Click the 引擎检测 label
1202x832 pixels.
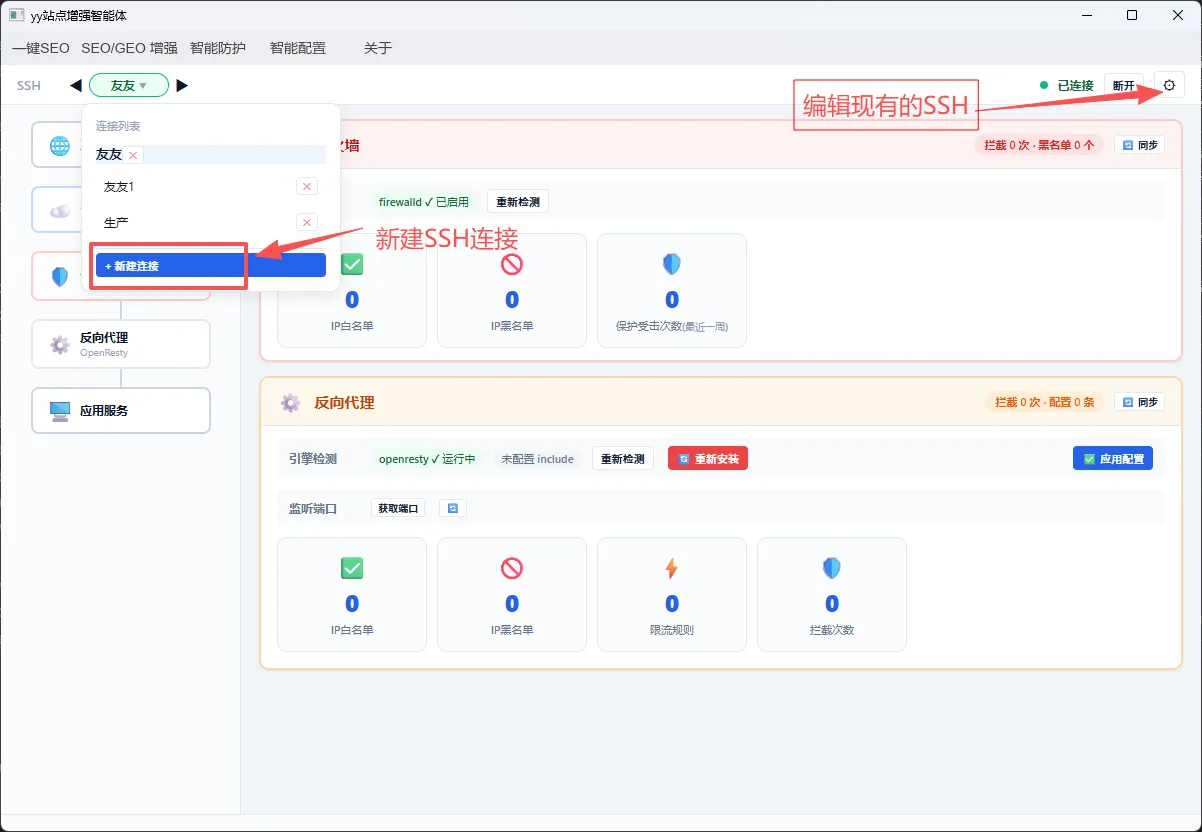313,459
